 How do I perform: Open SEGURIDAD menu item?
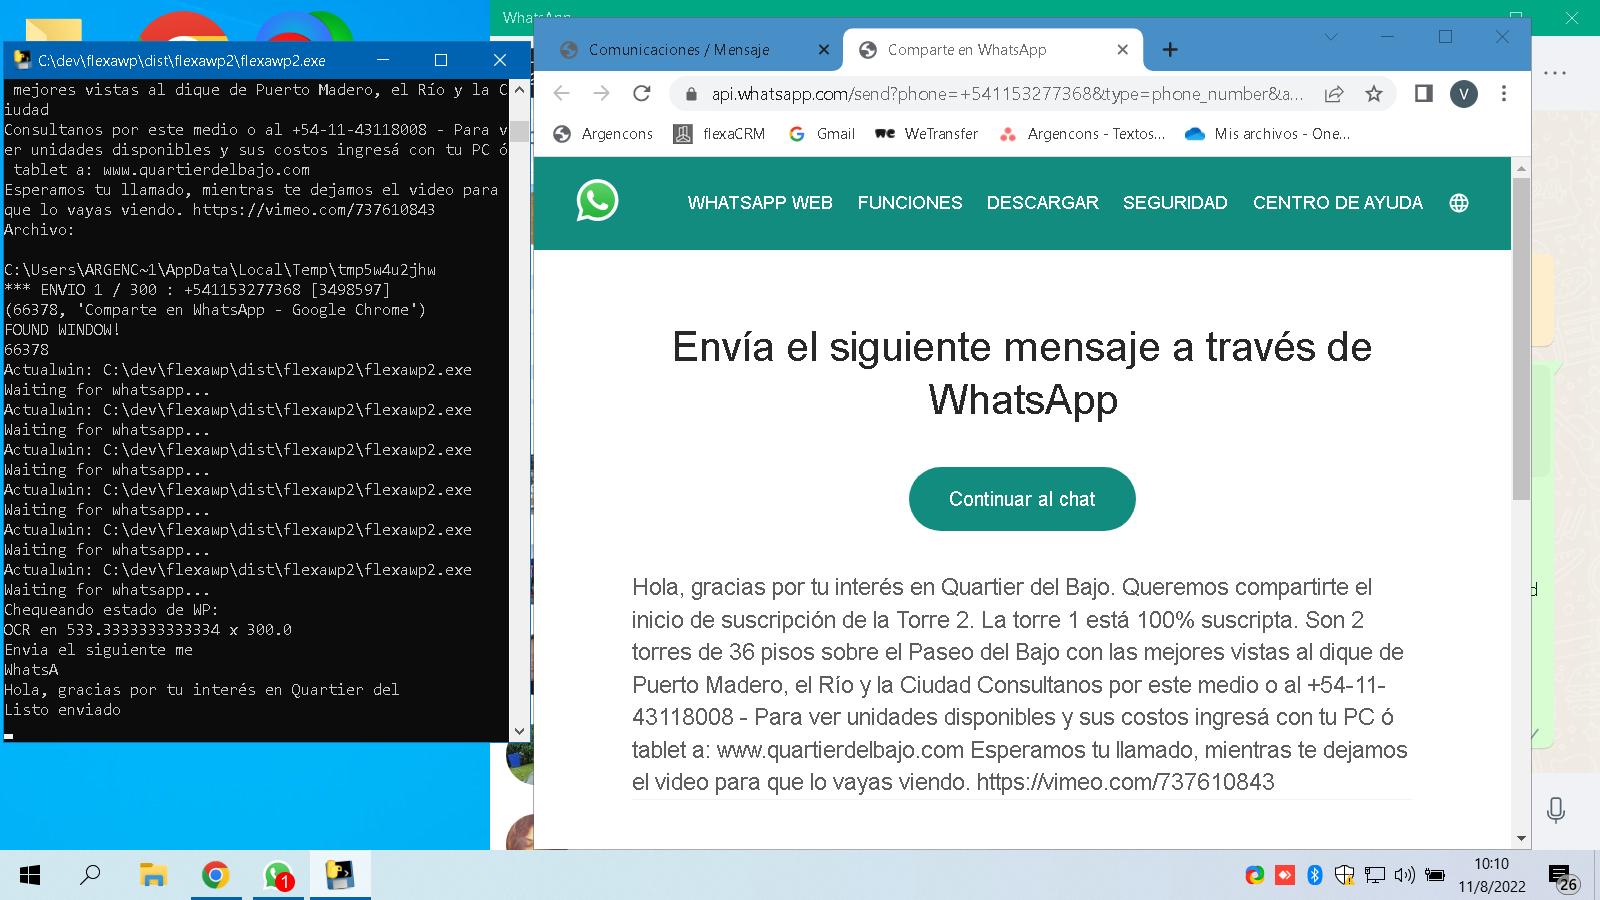(x=1175, y=203)
